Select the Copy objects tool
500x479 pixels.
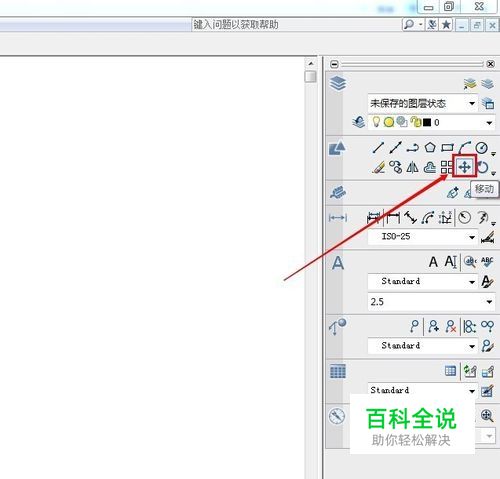click(395, 167)
